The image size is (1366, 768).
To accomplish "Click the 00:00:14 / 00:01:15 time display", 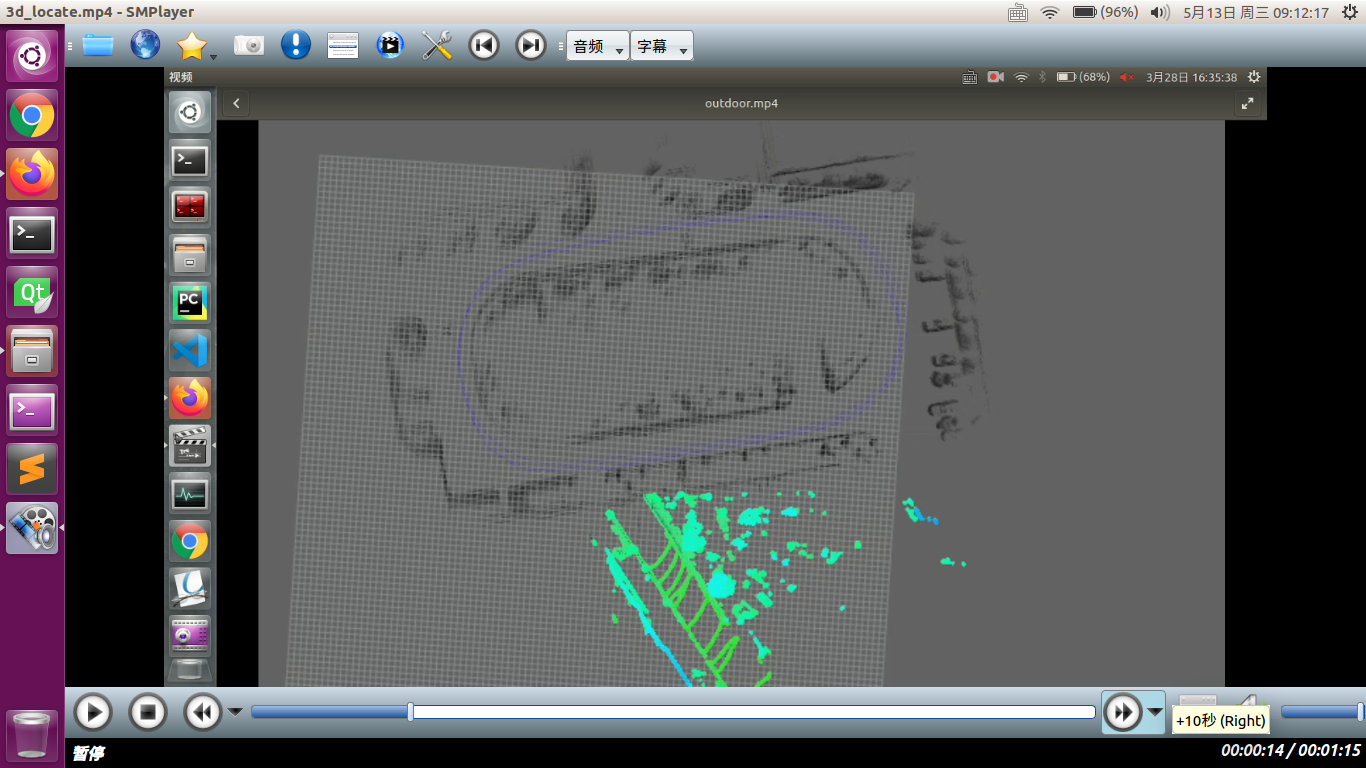I will (x=1290, y=751).
